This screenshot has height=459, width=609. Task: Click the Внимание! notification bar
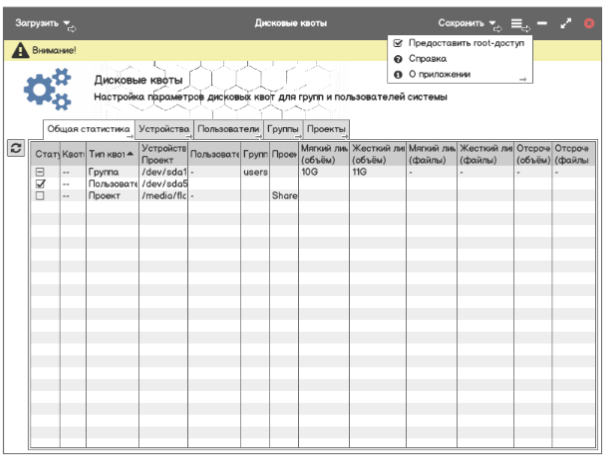200,50
